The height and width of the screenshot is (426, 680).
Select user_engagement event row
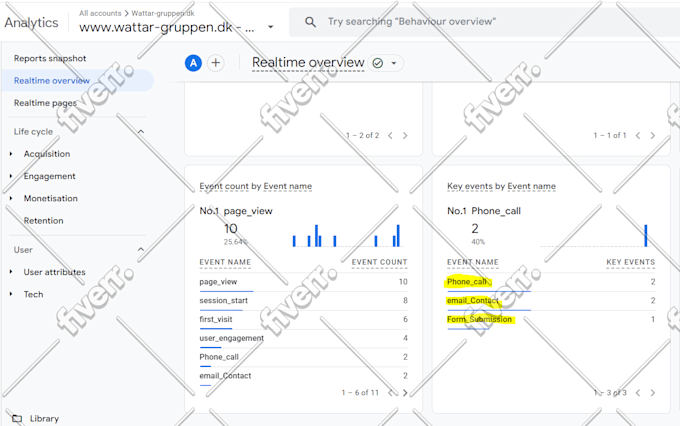click(304, 338)
